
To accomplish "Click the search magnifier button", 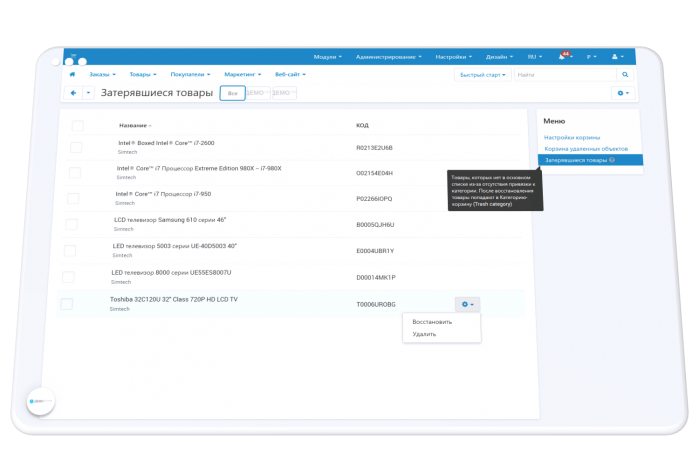I will click(625, 75).
